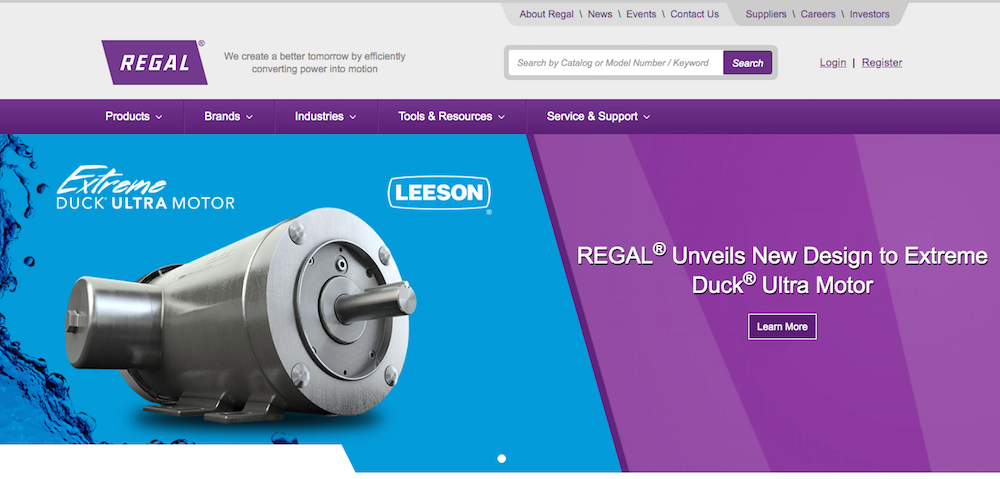1000x479 pixels.
Task: Click the Regal logo
Action: click(x=154, y=62)
